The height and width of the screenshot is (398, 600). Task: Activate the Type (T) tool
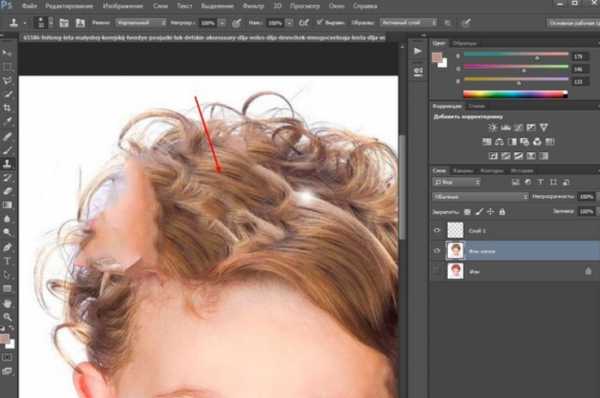[7, 261]
